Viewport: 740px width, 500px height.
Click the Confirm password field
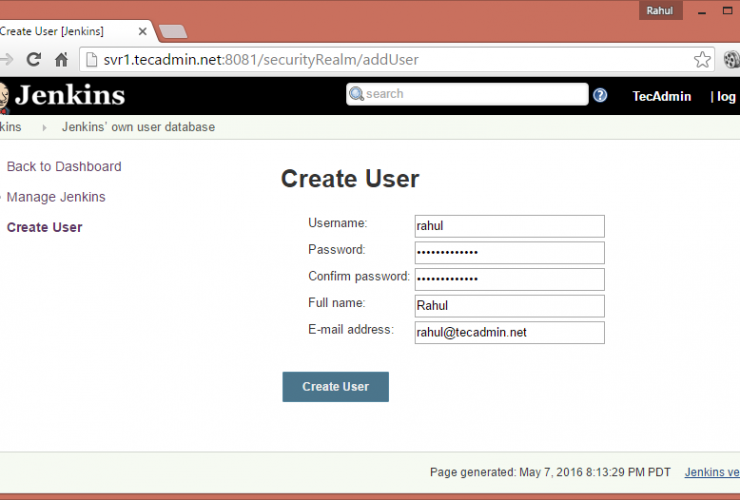[509, 279]
